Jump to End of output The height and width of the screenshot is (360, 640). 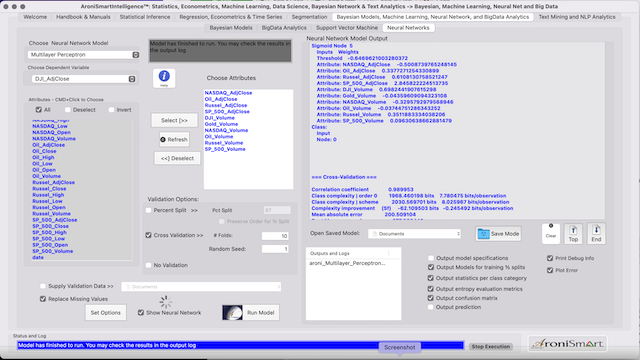[596, 233]
